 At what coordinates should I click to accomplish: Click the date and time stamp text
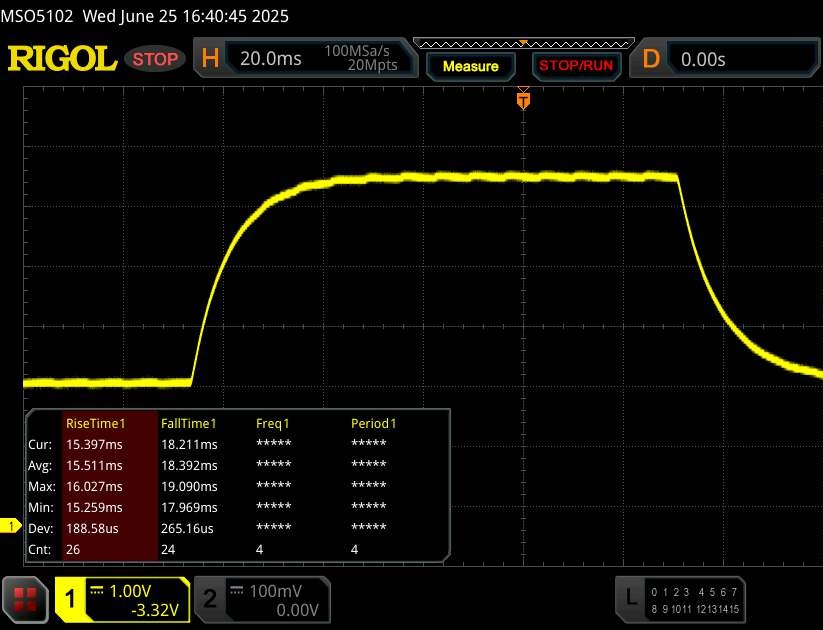pos(186,16)
